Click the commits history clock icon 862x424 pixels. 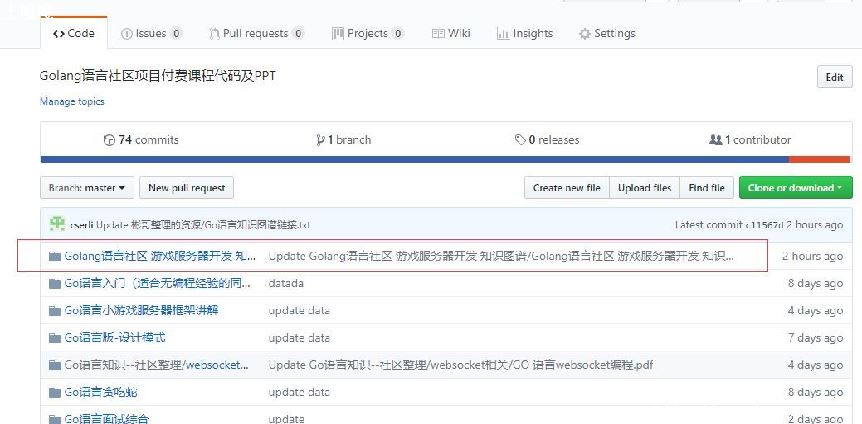109,140
